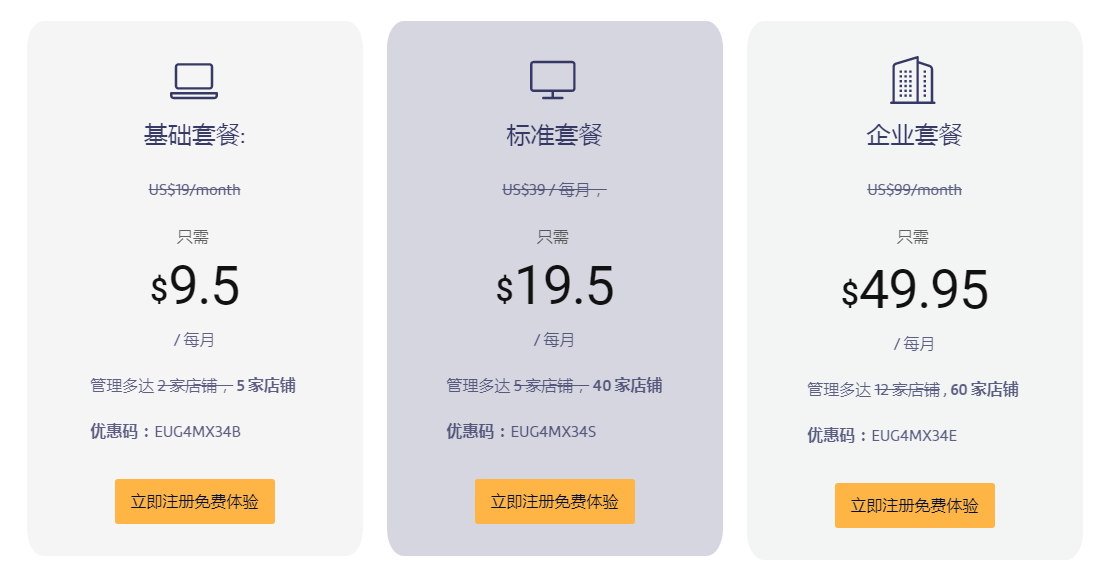The height and width of the screenshot is (584, 1111).
Task: Click coupon code EUG4MX34B
Action: coord(198,432)
